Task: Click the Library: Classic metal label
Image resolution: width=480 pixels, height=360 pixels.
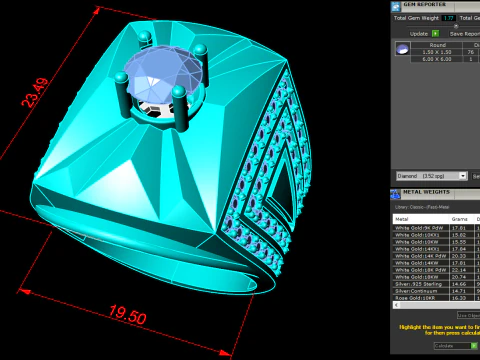Action: point(422,207)
